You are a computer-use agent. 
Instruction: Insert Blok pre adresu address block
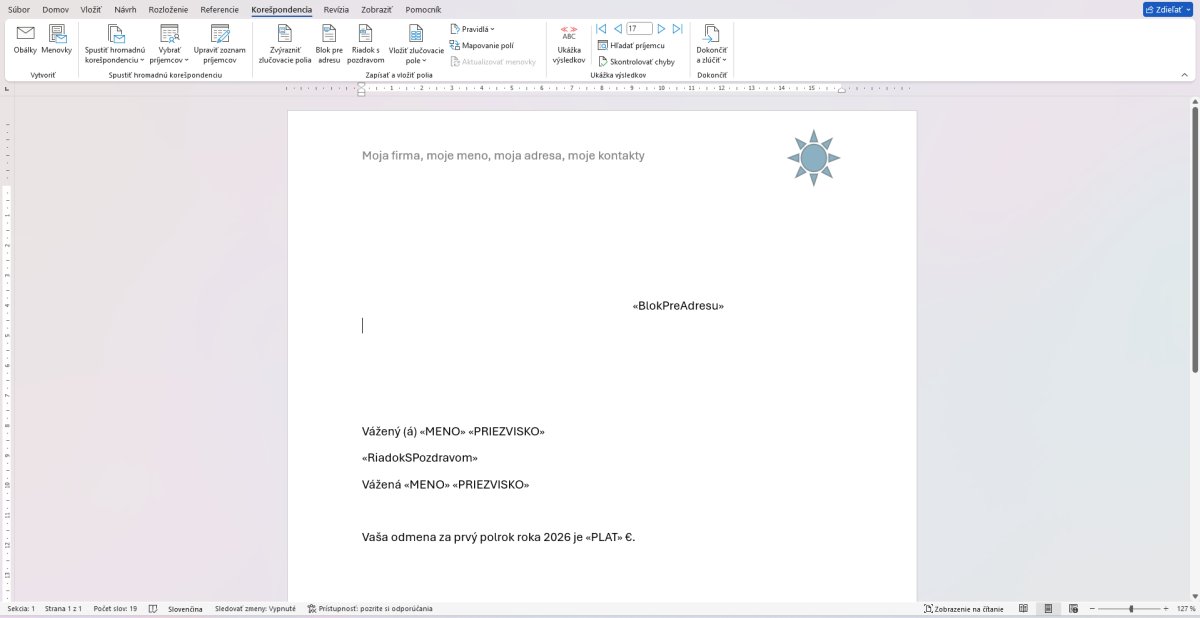tap(329, 45)
